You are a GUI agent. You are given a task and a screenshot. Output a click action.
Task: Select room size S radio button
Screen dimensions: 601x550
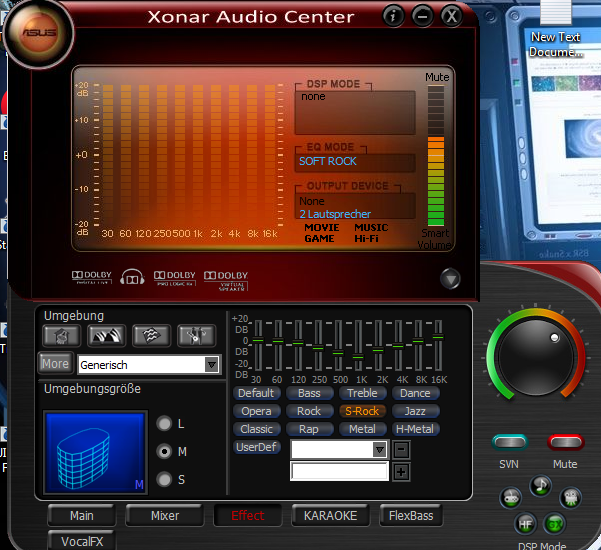pyautogui.click(x=164, y=479)
